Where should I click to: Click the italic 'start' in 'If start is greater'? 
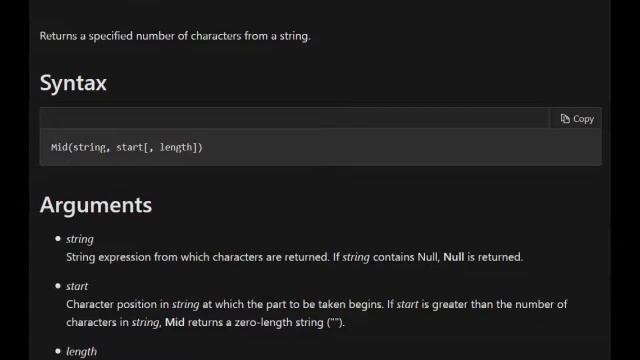point(407,304)
